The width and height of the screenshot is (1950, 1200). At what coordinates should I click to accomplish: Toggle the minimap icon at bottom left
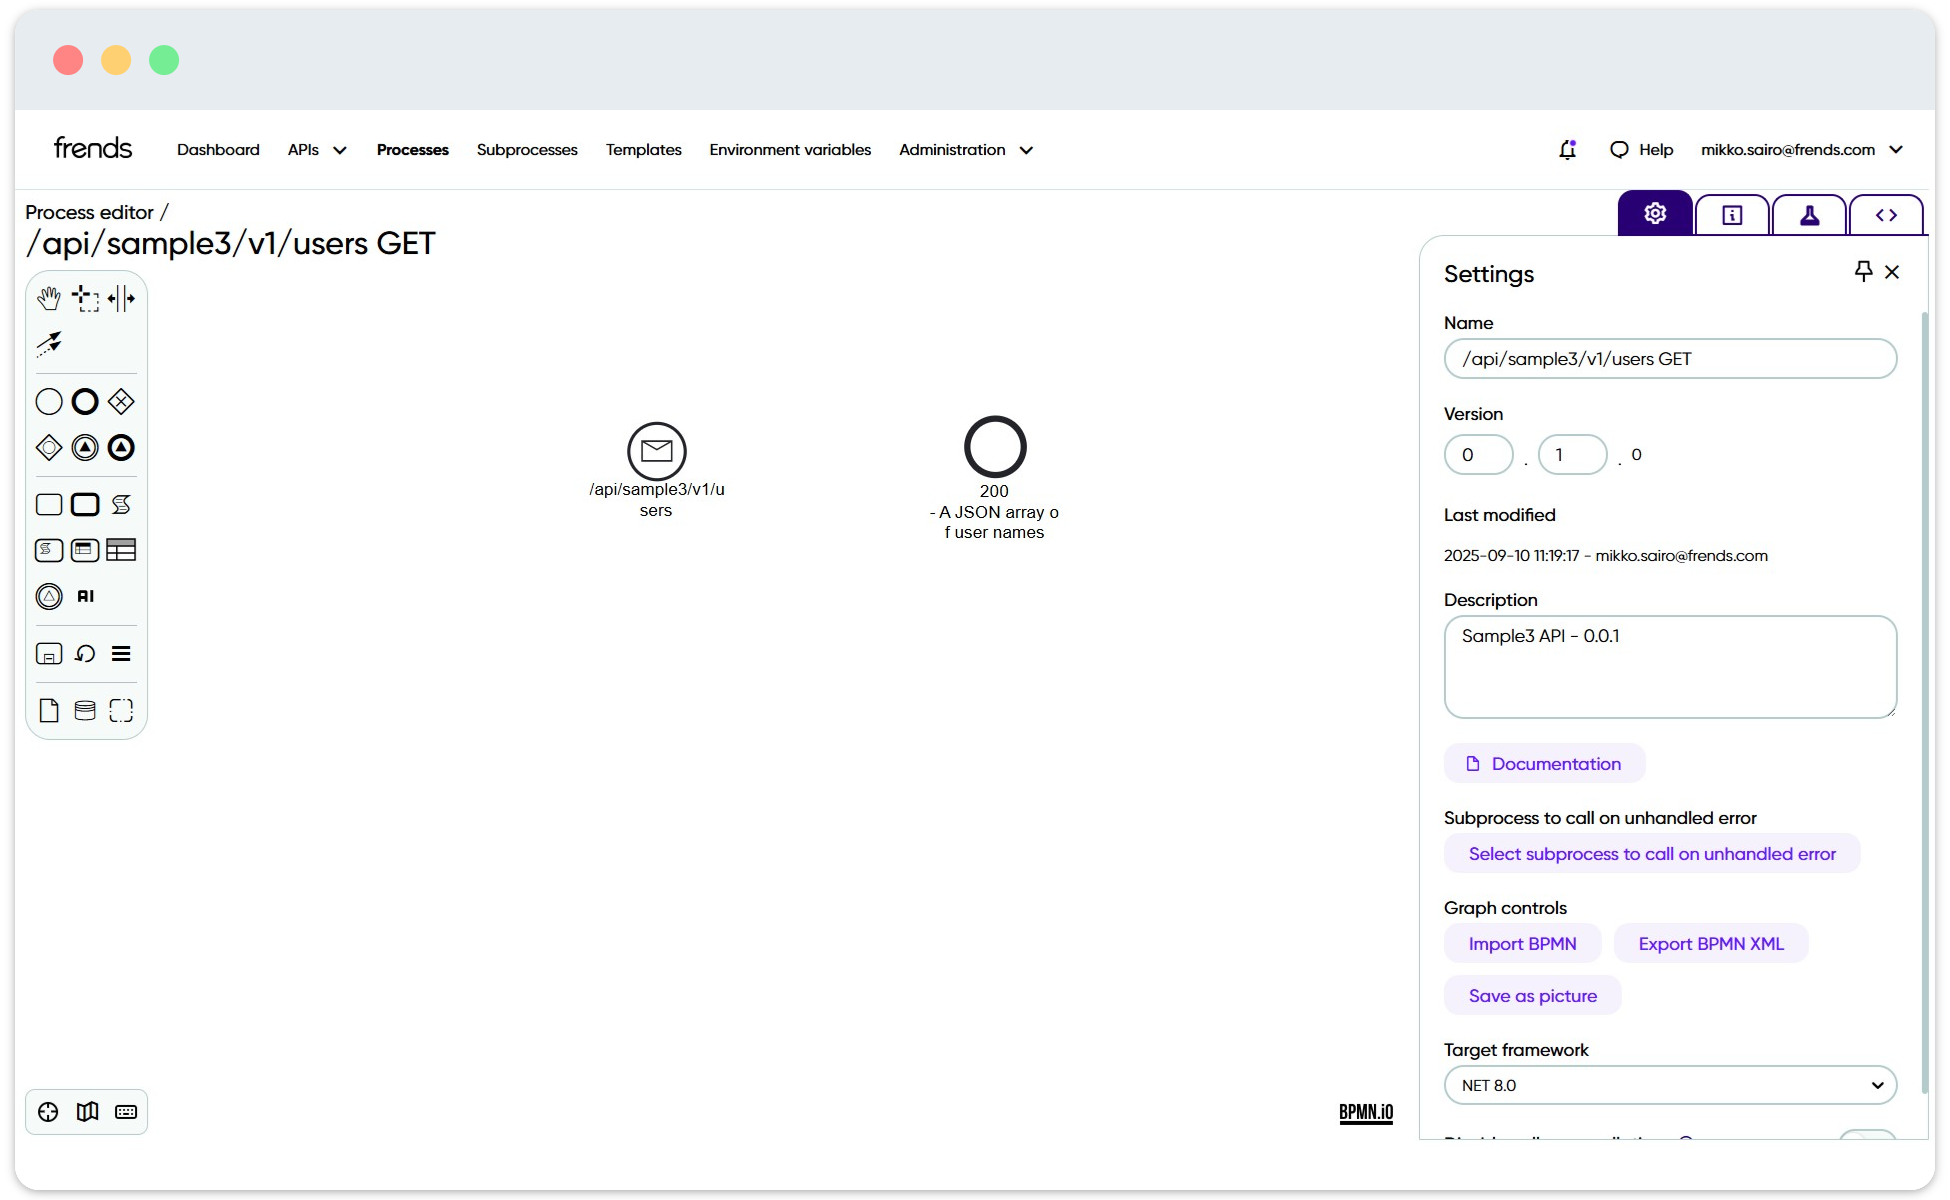87,1112
